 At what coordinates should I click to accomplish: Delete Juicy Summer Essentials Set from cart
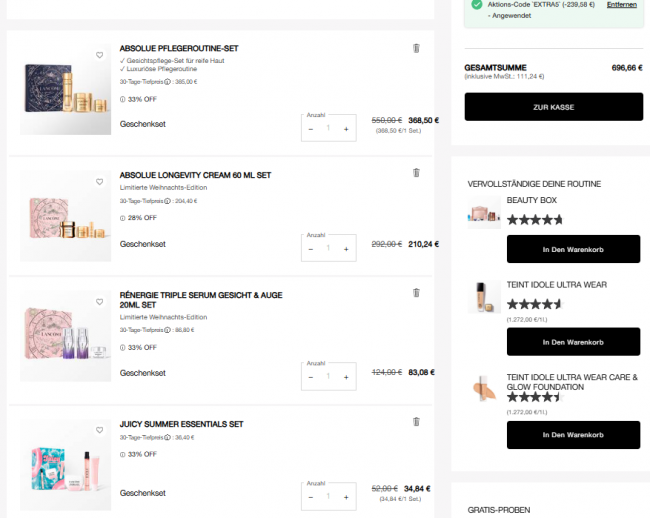pyautogui.click(x=416, y=422)
